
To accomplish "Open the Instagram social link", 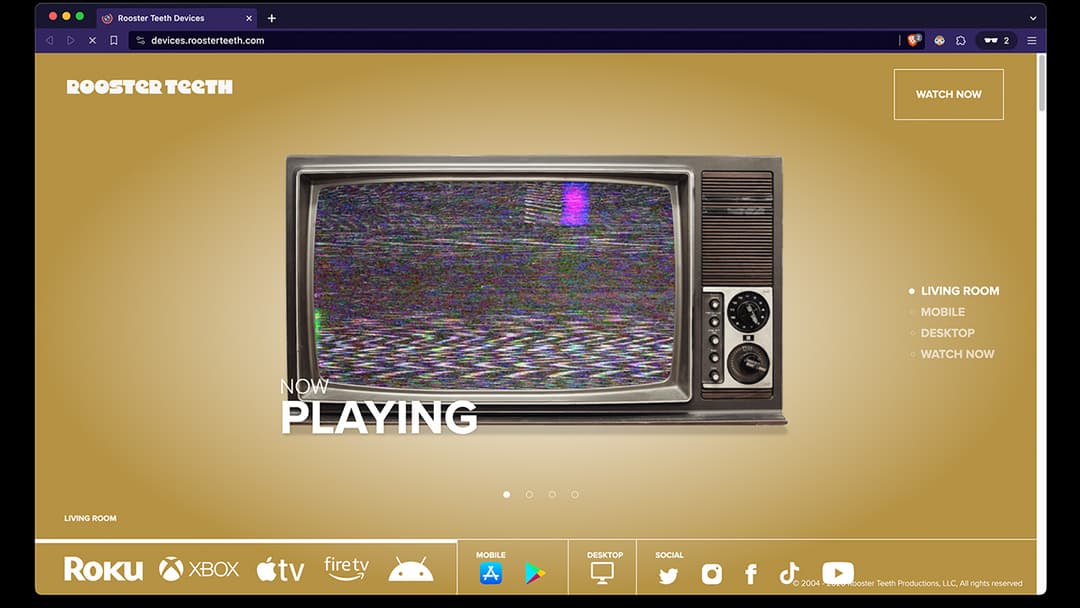I will pyautogui.click(x=712, y=574).
